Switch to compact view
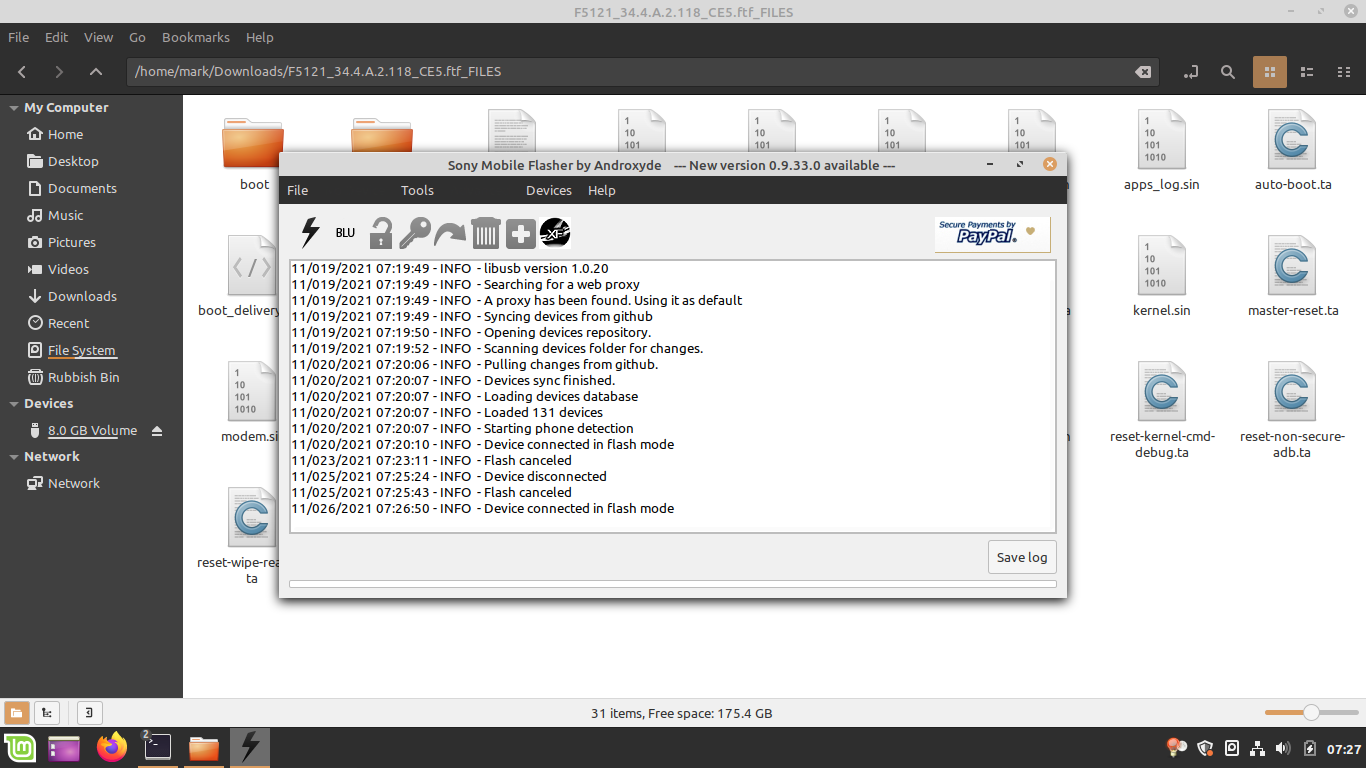The image size is (1366, 768). point(1342,72)
